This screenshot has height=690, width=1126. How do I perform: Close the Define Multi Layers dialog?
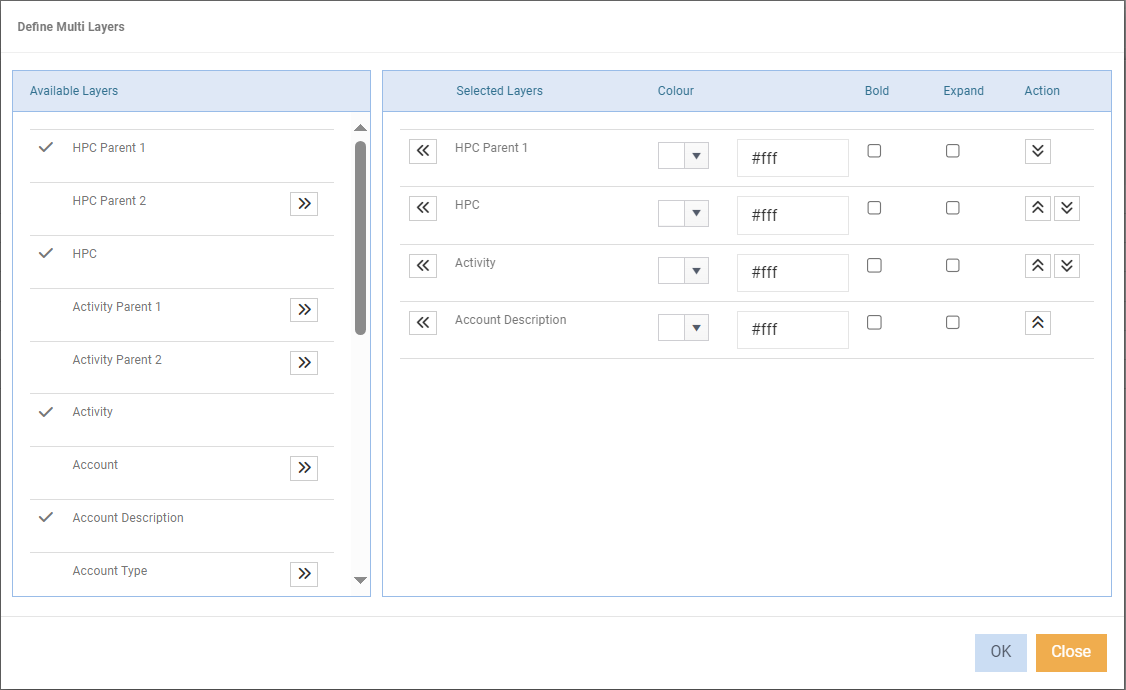pyautogui.click(x=1070, y=652)
